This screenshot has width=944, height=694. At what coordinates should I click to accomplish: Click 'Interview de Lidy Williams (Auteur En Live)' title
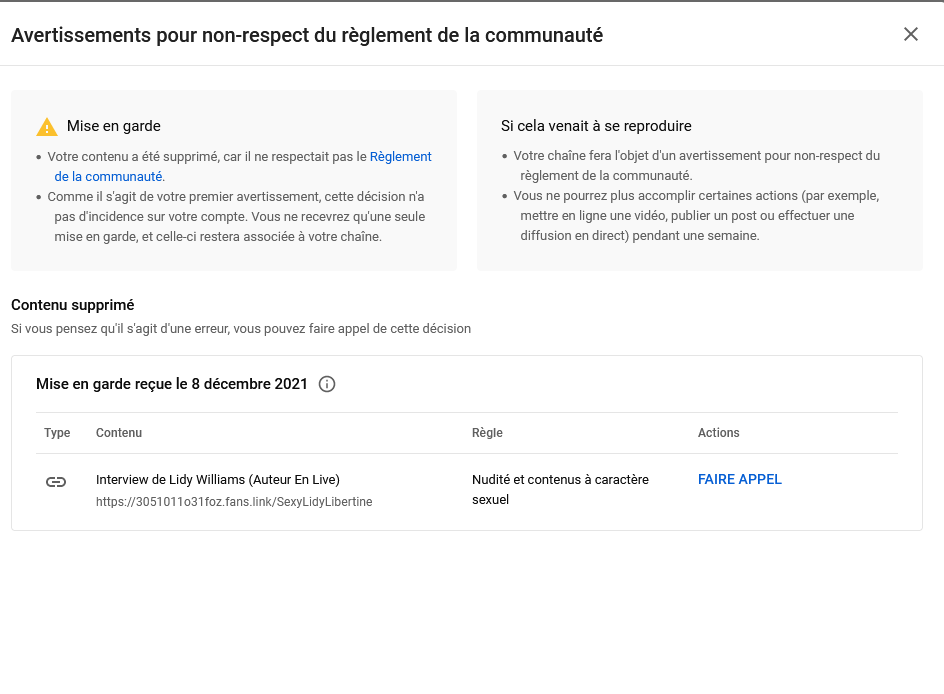pyautogui.click(x=217, y=480)
